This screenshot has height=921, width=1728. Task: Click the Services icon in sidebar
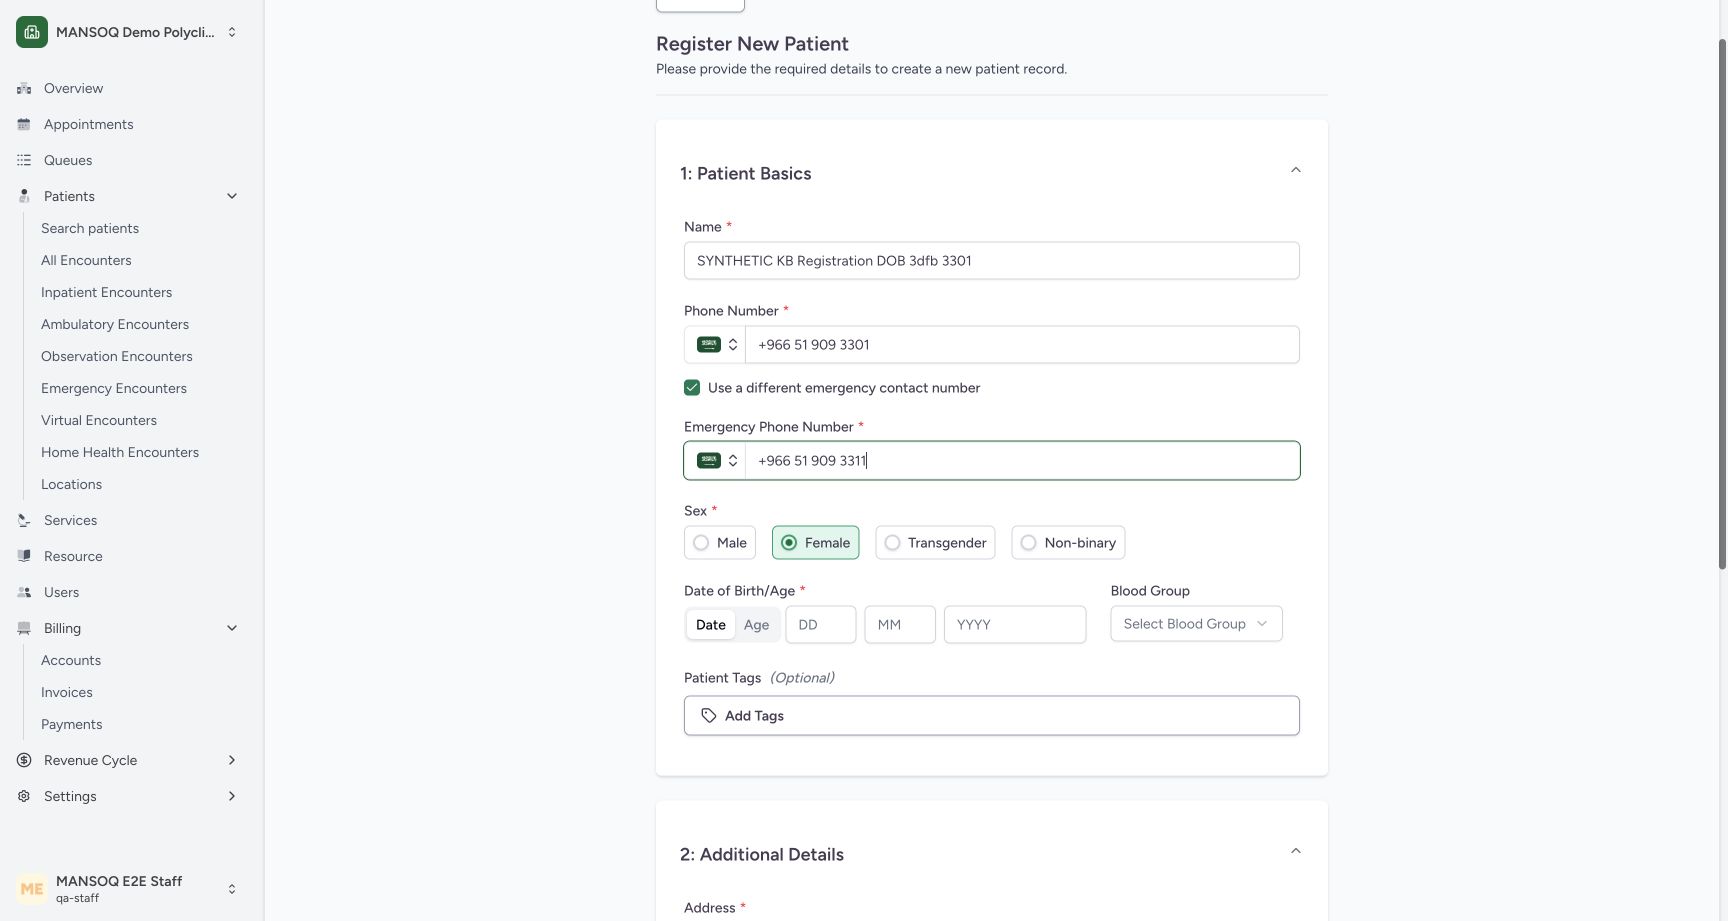coord(24,520)
